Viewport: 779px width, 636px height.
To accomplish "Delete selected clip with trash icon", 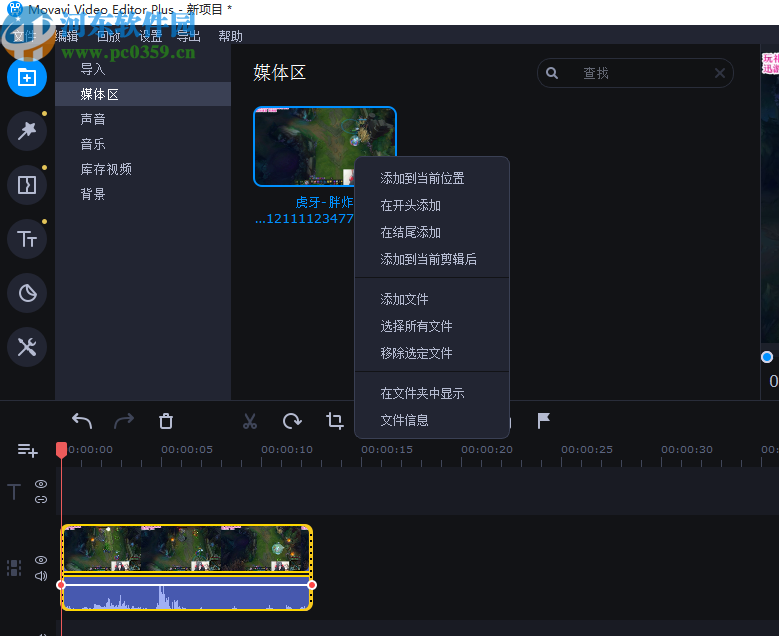I will click(x=166, y=421).
